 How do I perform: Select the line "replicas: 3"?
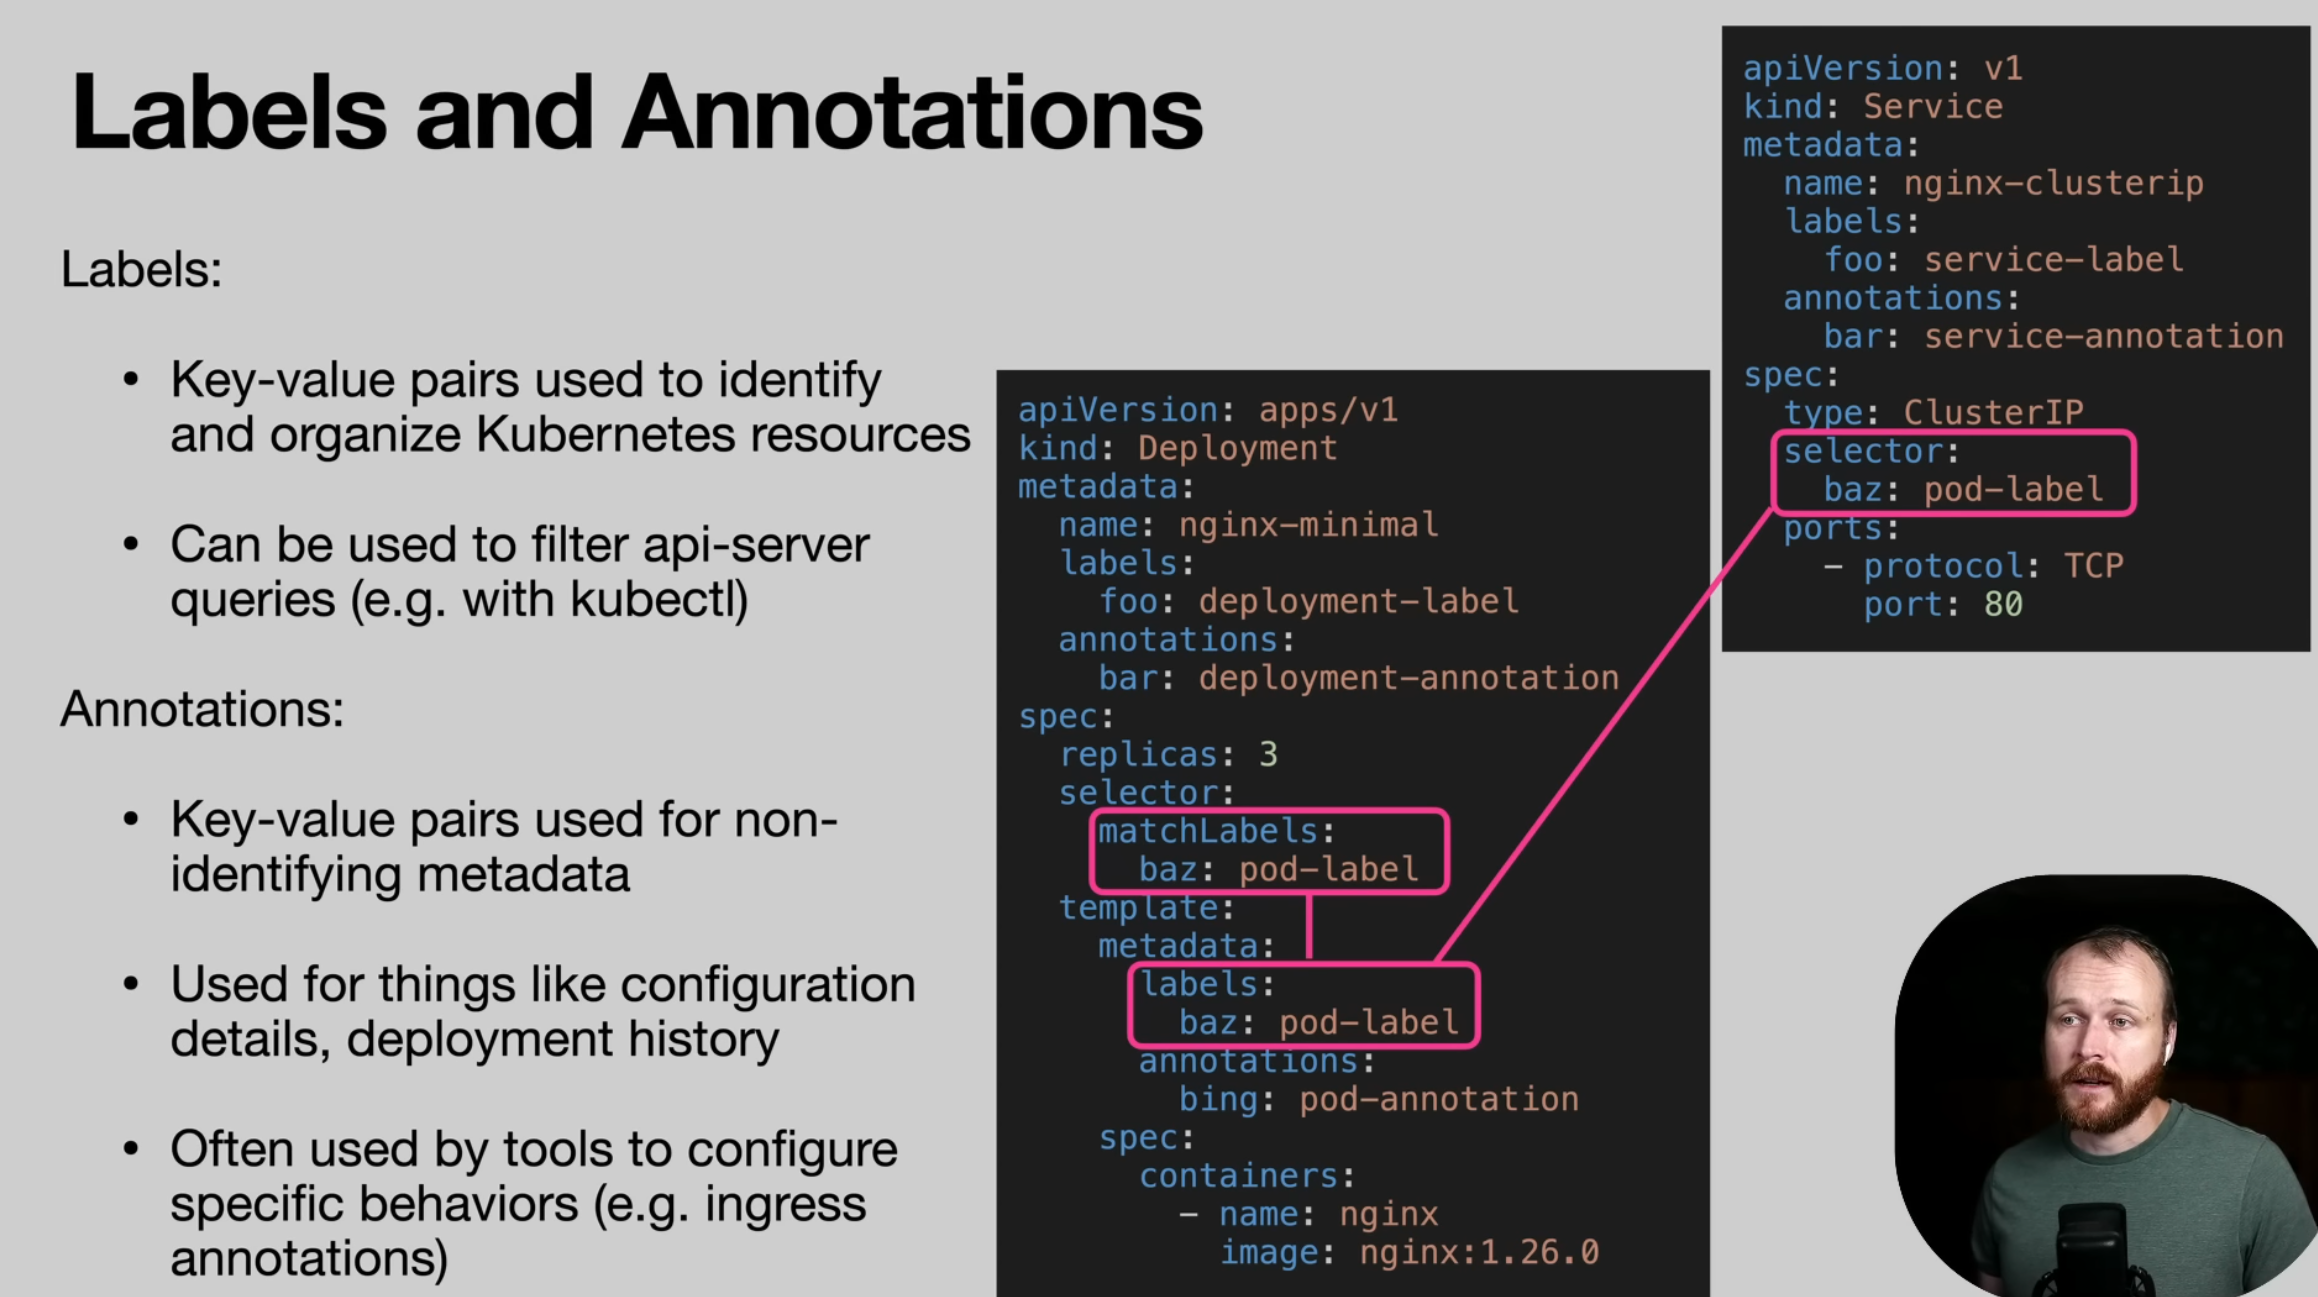point(1168,754)
